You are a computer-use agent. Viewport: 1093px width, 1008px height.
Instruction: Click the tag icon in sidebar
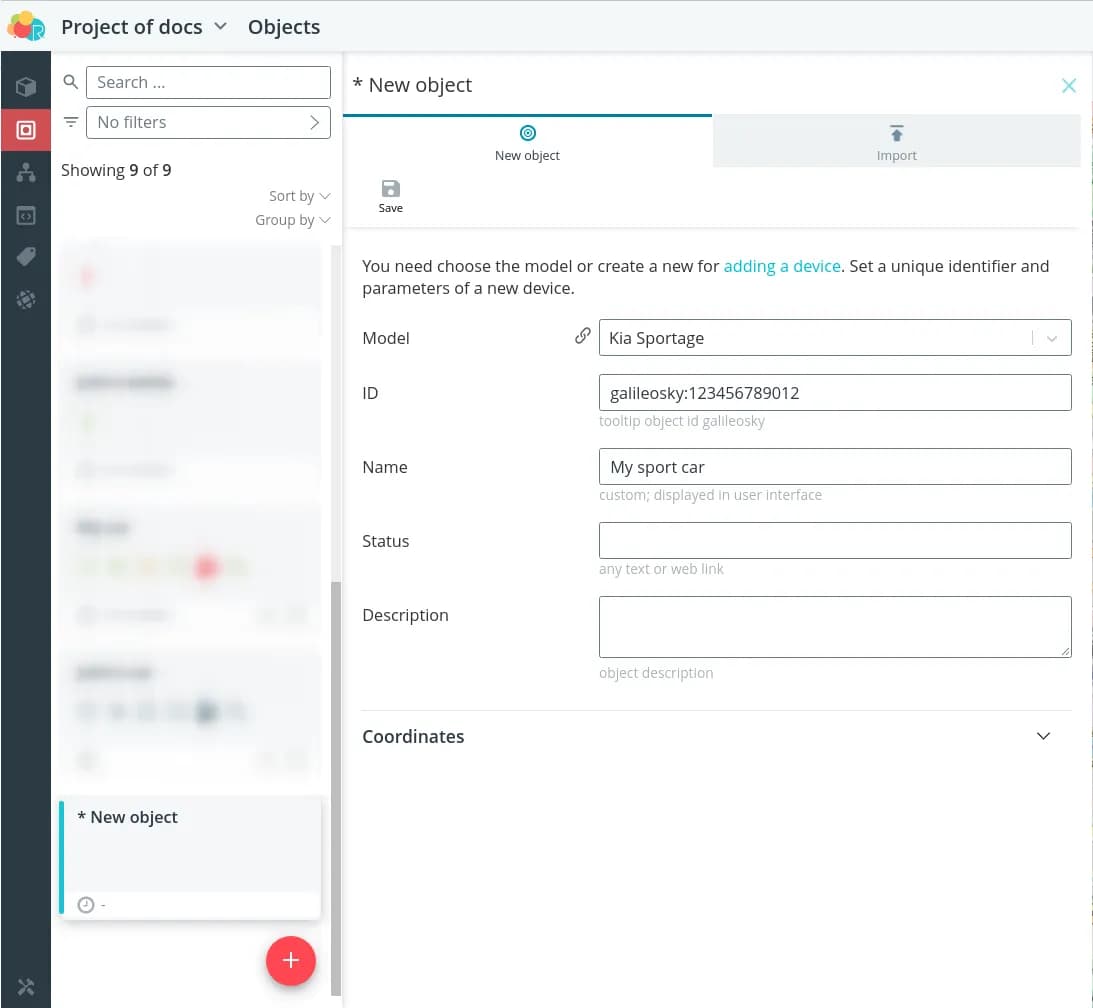[x=26, y=257]
